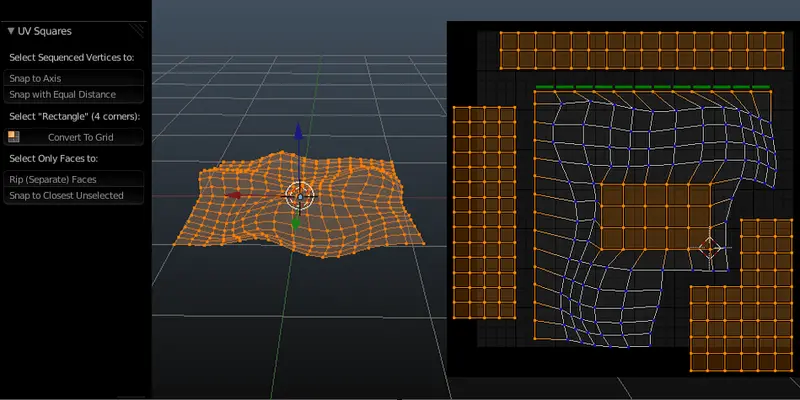Click the 3D cursor in the viewport
Viewport: 800px width, 400px height.
pyautogui.click(x=300, y=196)
